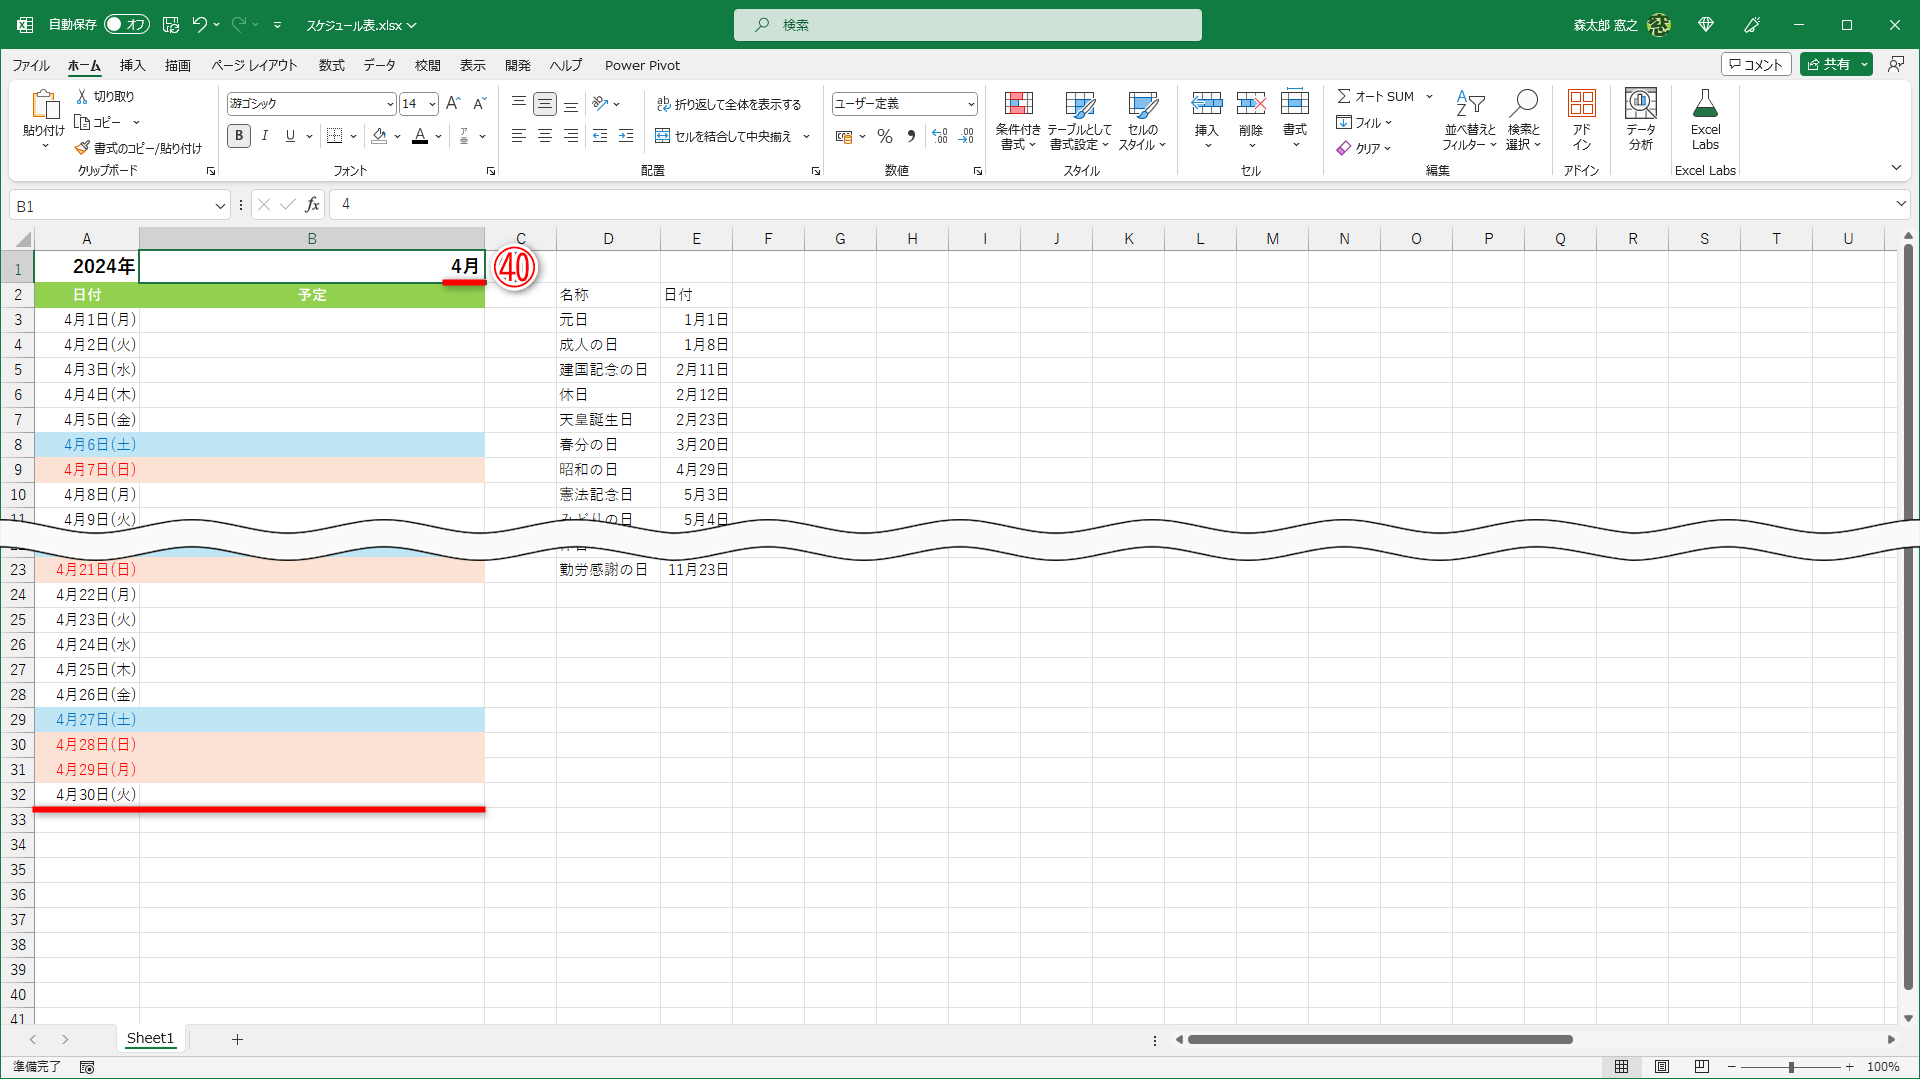Click the Undo arrow icon

(199, 24)
